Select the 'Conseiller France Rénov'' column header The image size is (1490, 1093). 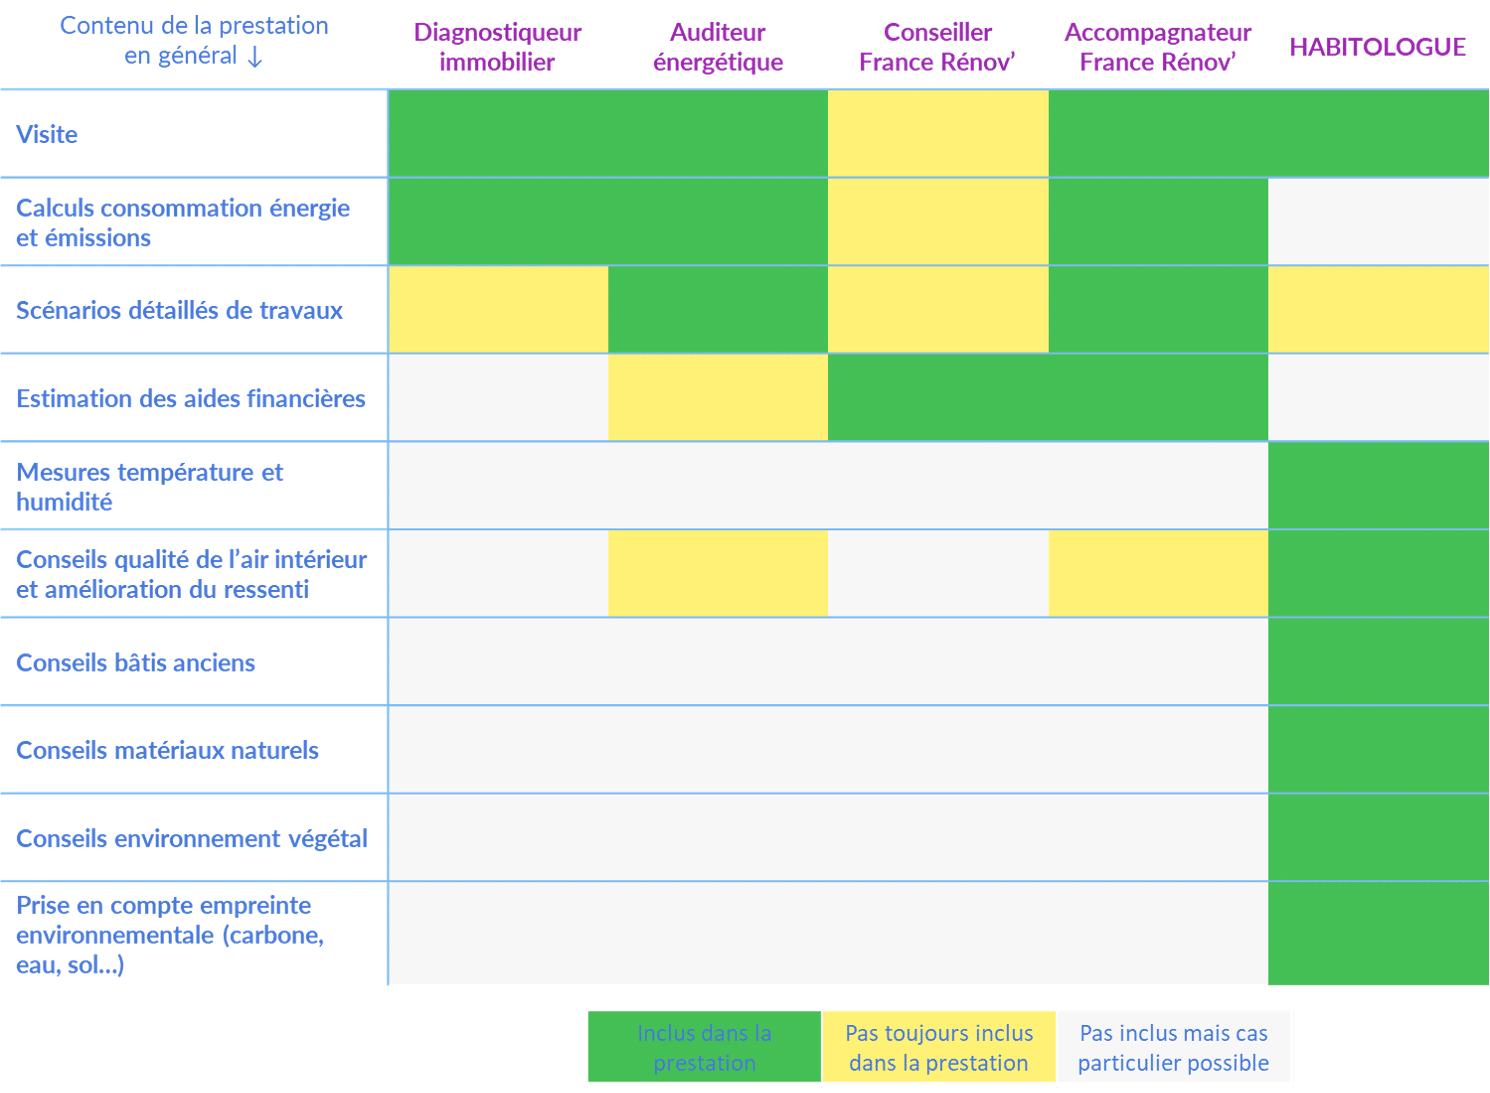point(937,47)
